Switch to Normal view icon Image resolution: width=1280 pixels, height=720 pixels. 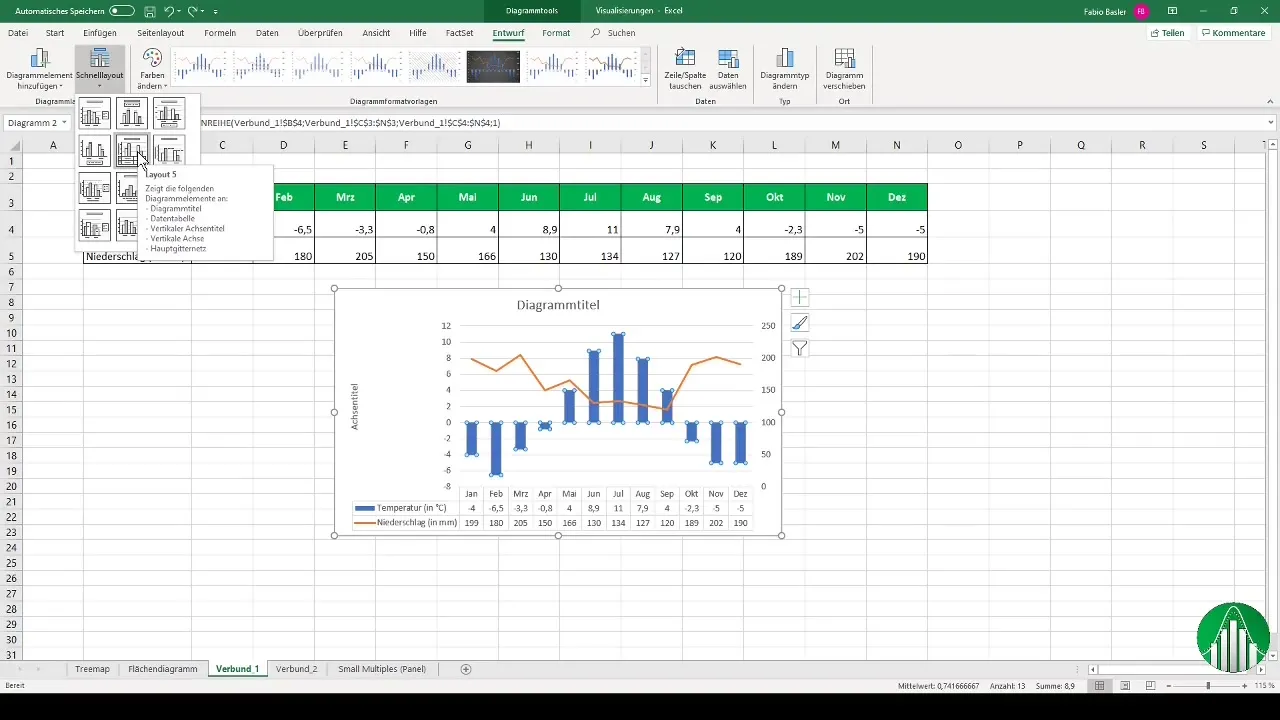[1100, 686]
